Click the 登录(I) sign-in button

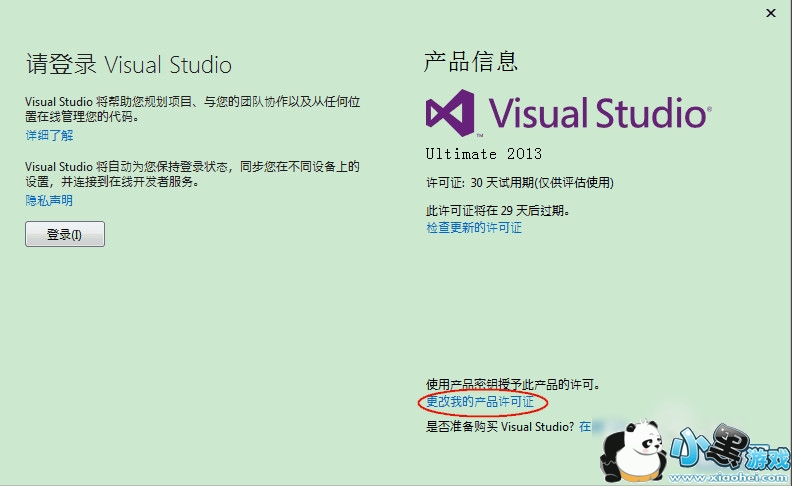65,234
